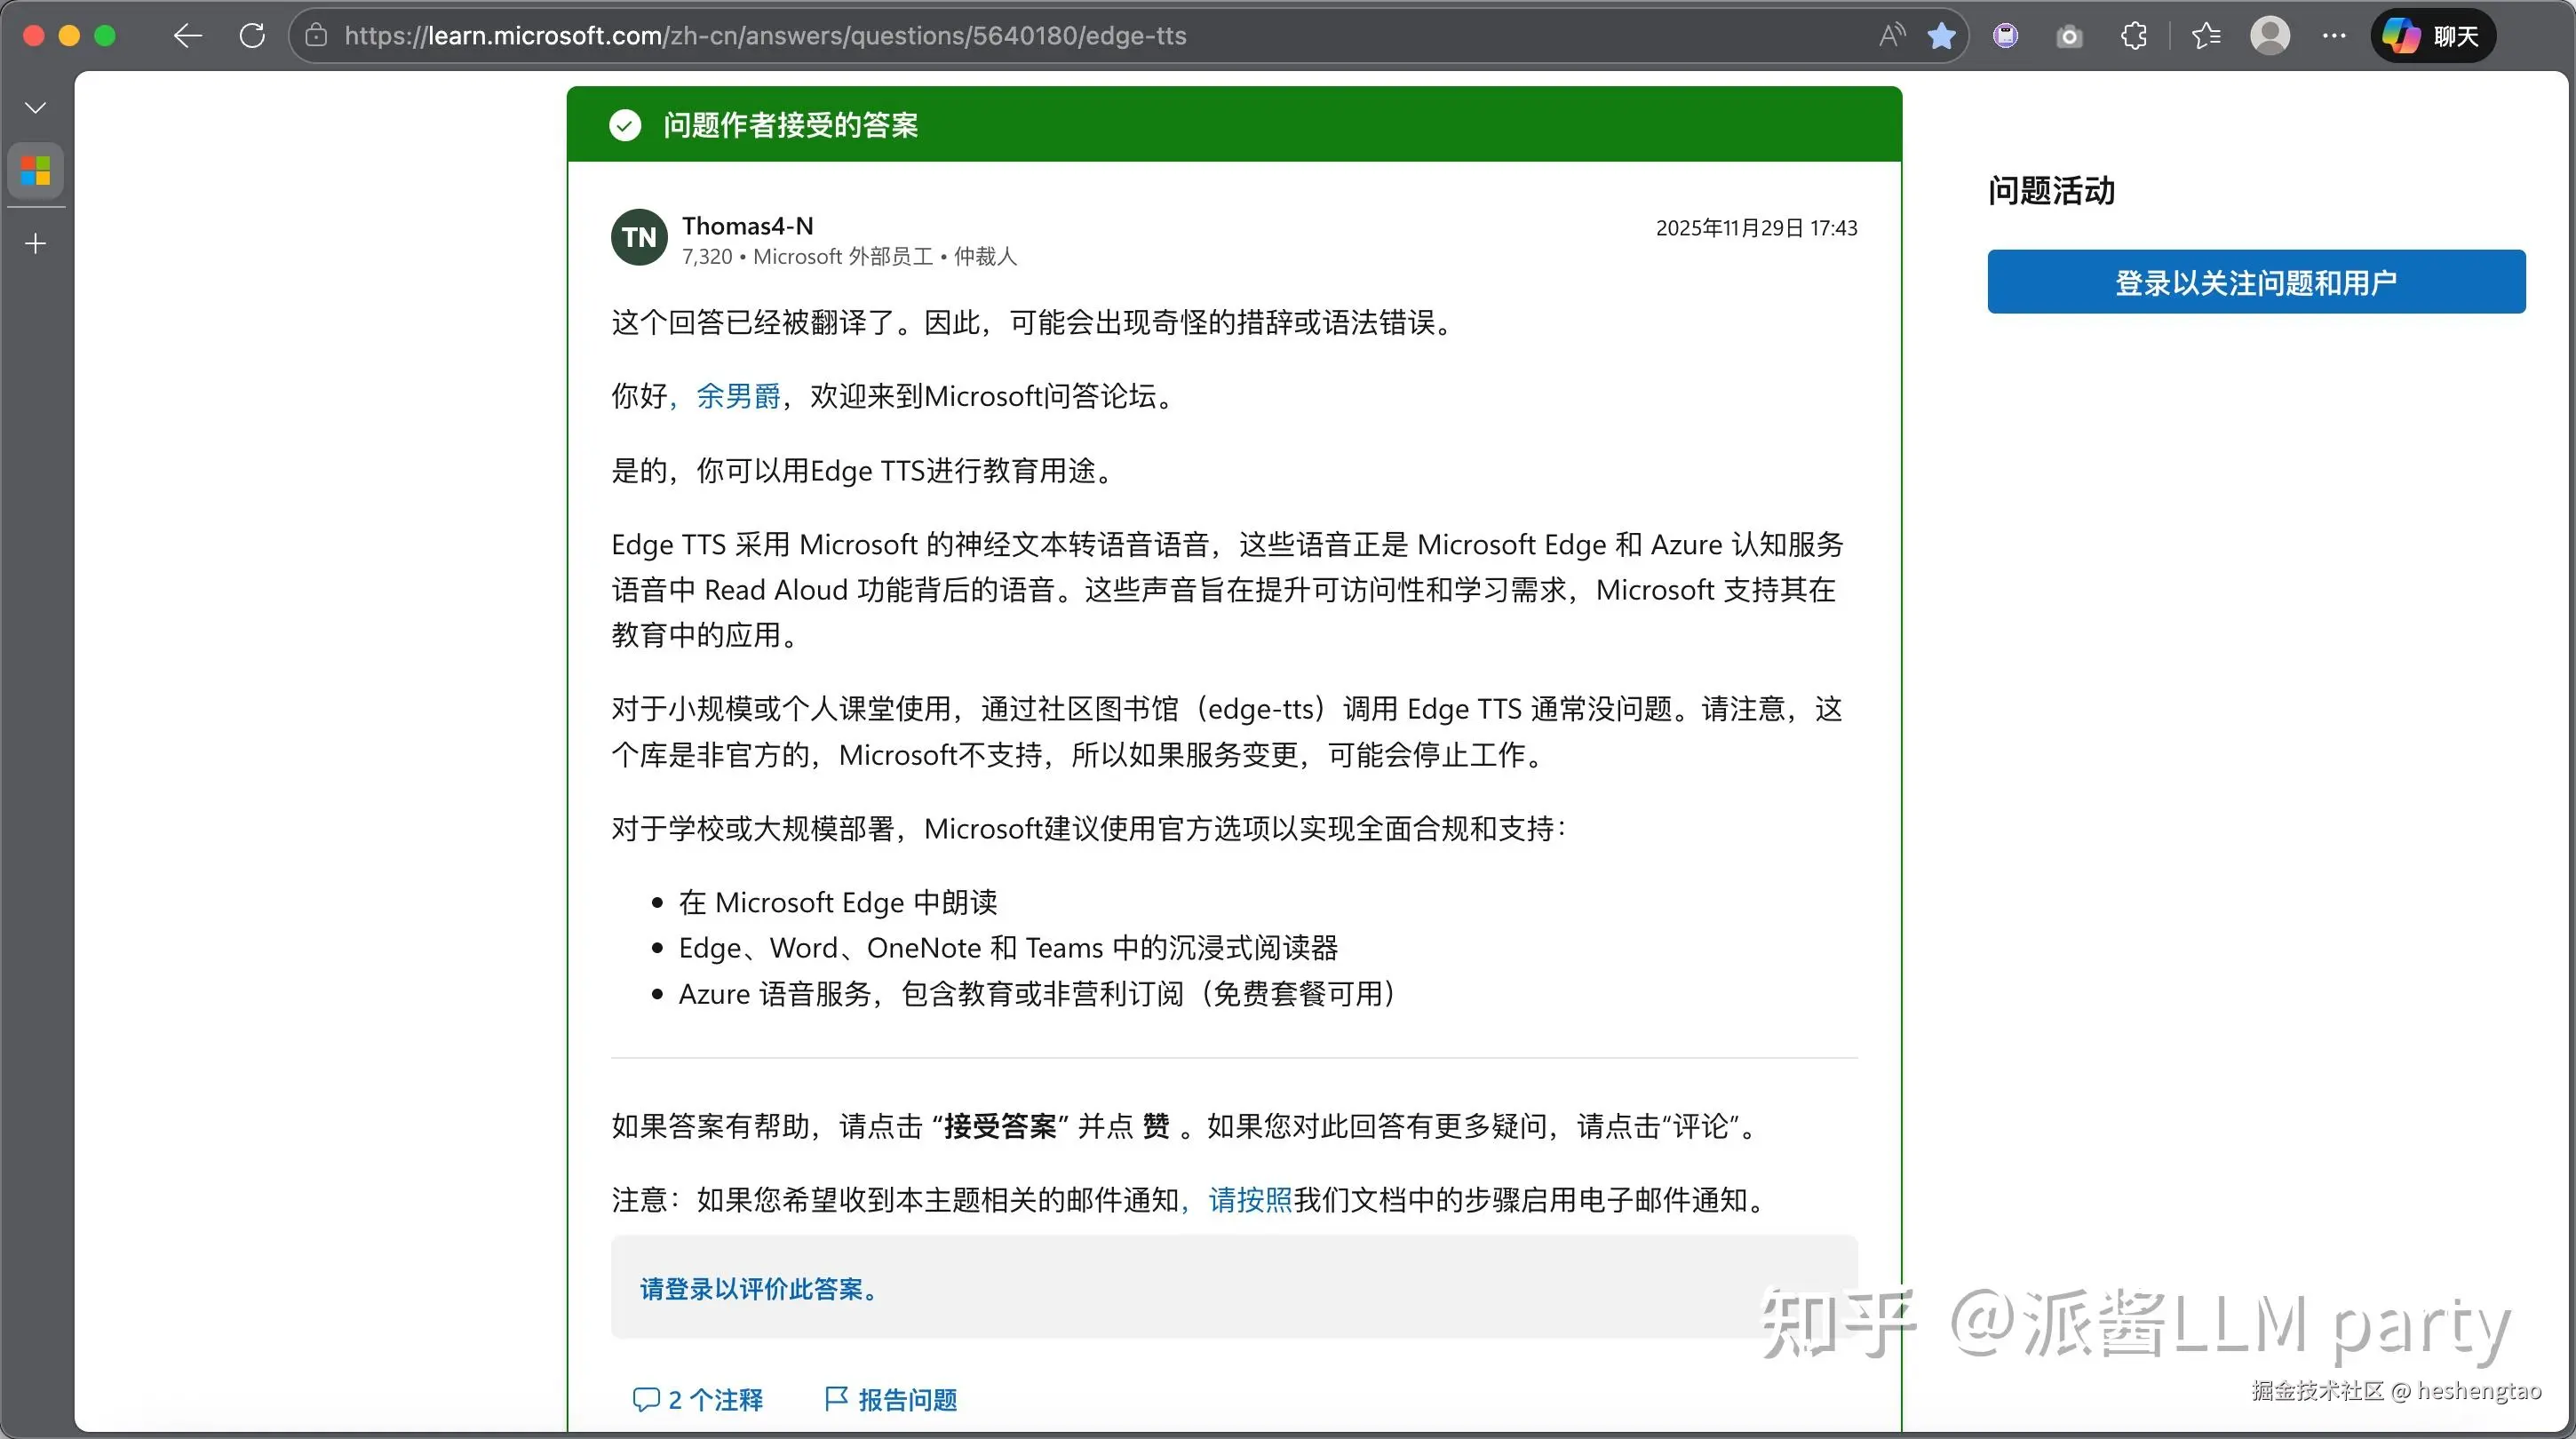Expand the 2 个注释 comments
The height and width of the screenshot is (1439, 2576).
(x=698, y=1399)
